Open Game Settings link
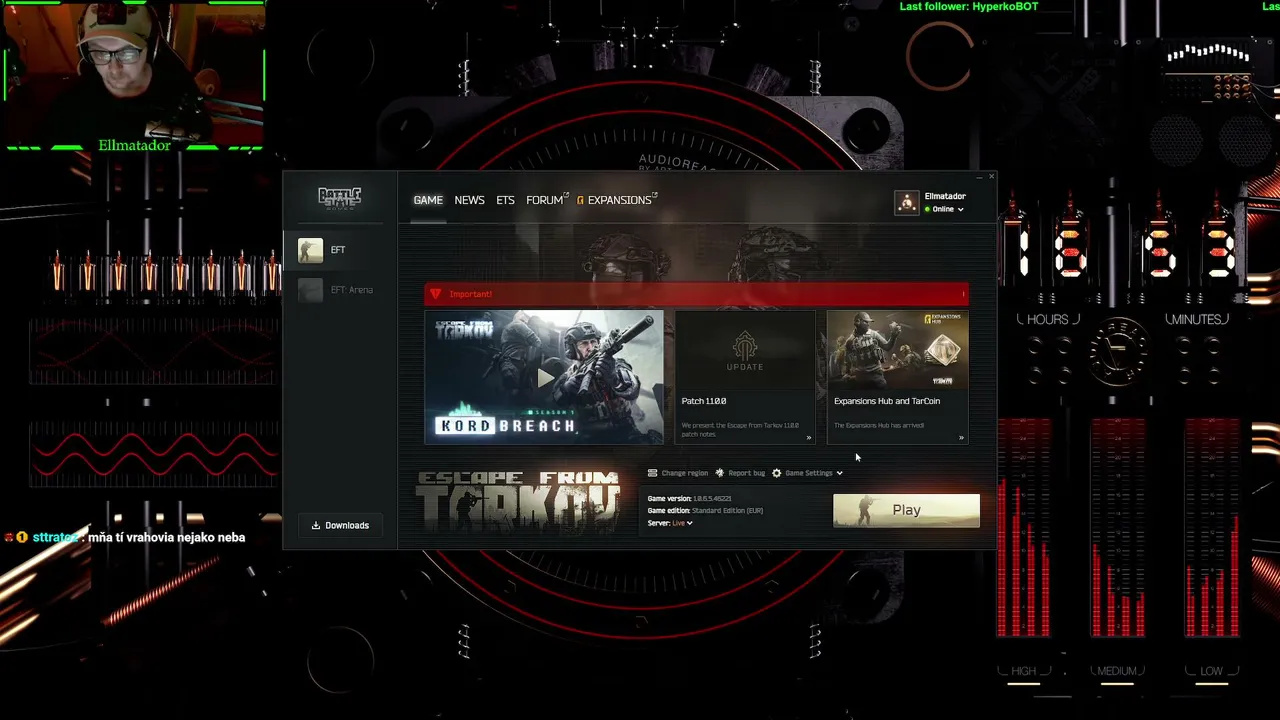1280x720 pixels. pyautogui.click(x=808, y=473)
